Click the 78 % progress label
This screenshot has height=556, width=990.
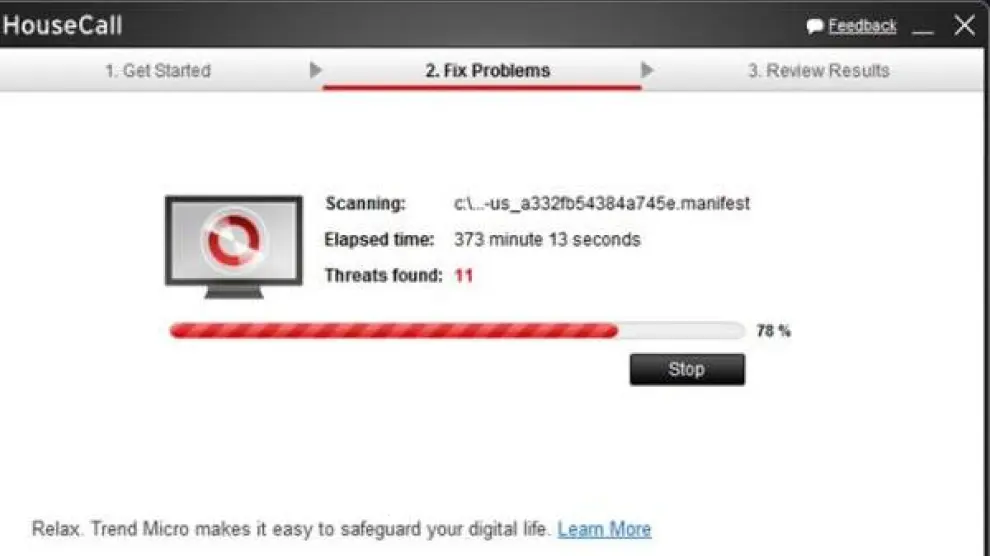773,331
